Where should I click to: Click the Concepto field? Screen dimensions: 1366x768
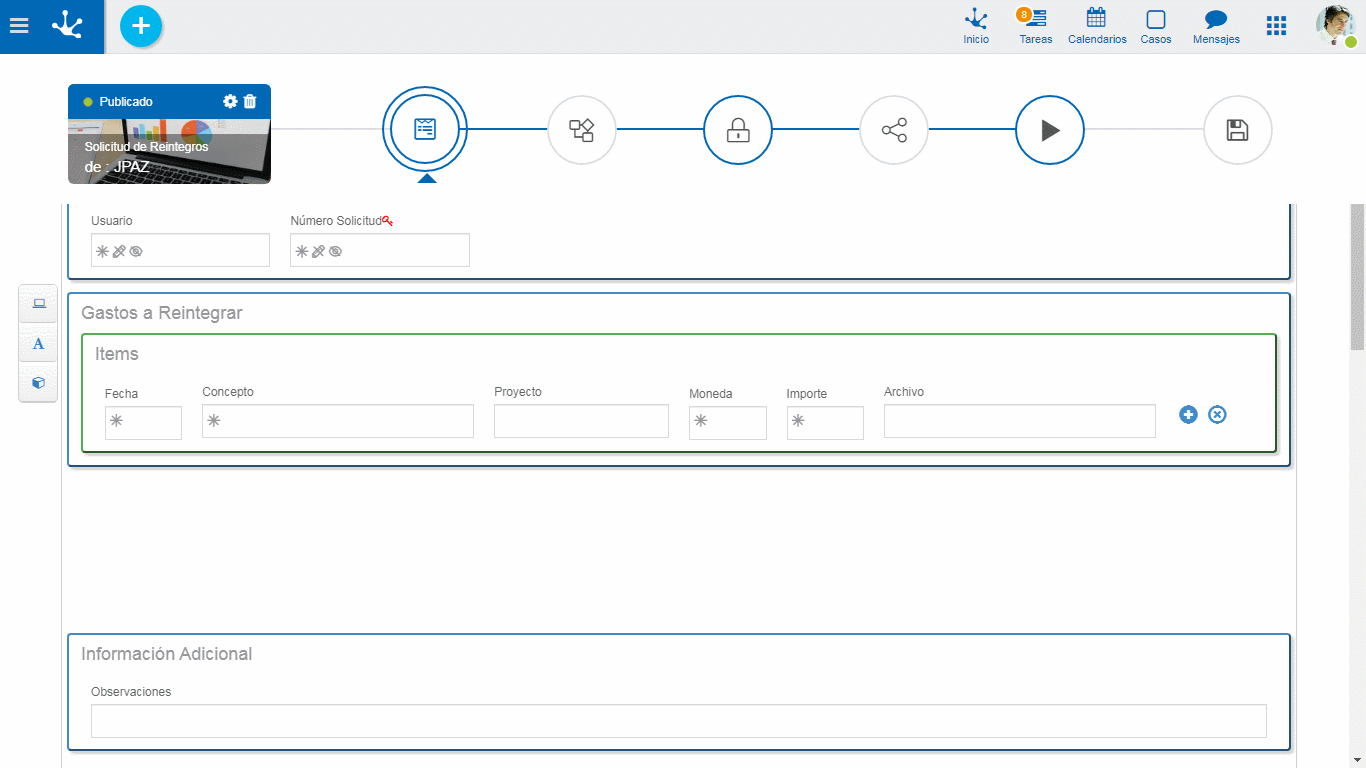coord(338,421)
